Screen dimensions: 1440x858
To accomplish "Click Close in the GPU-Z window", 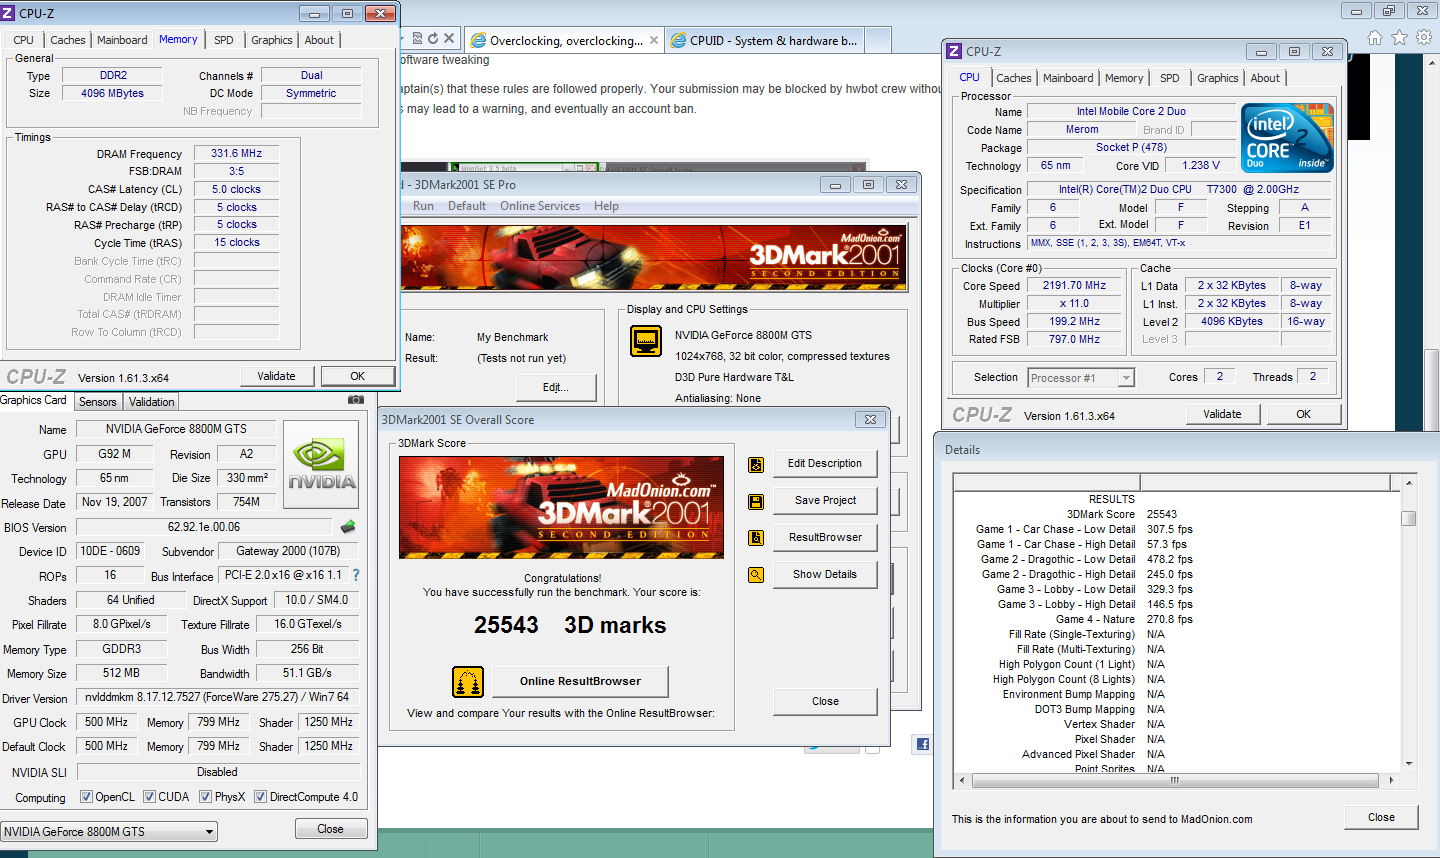I will pyautogui.click(x=330, y=829).
